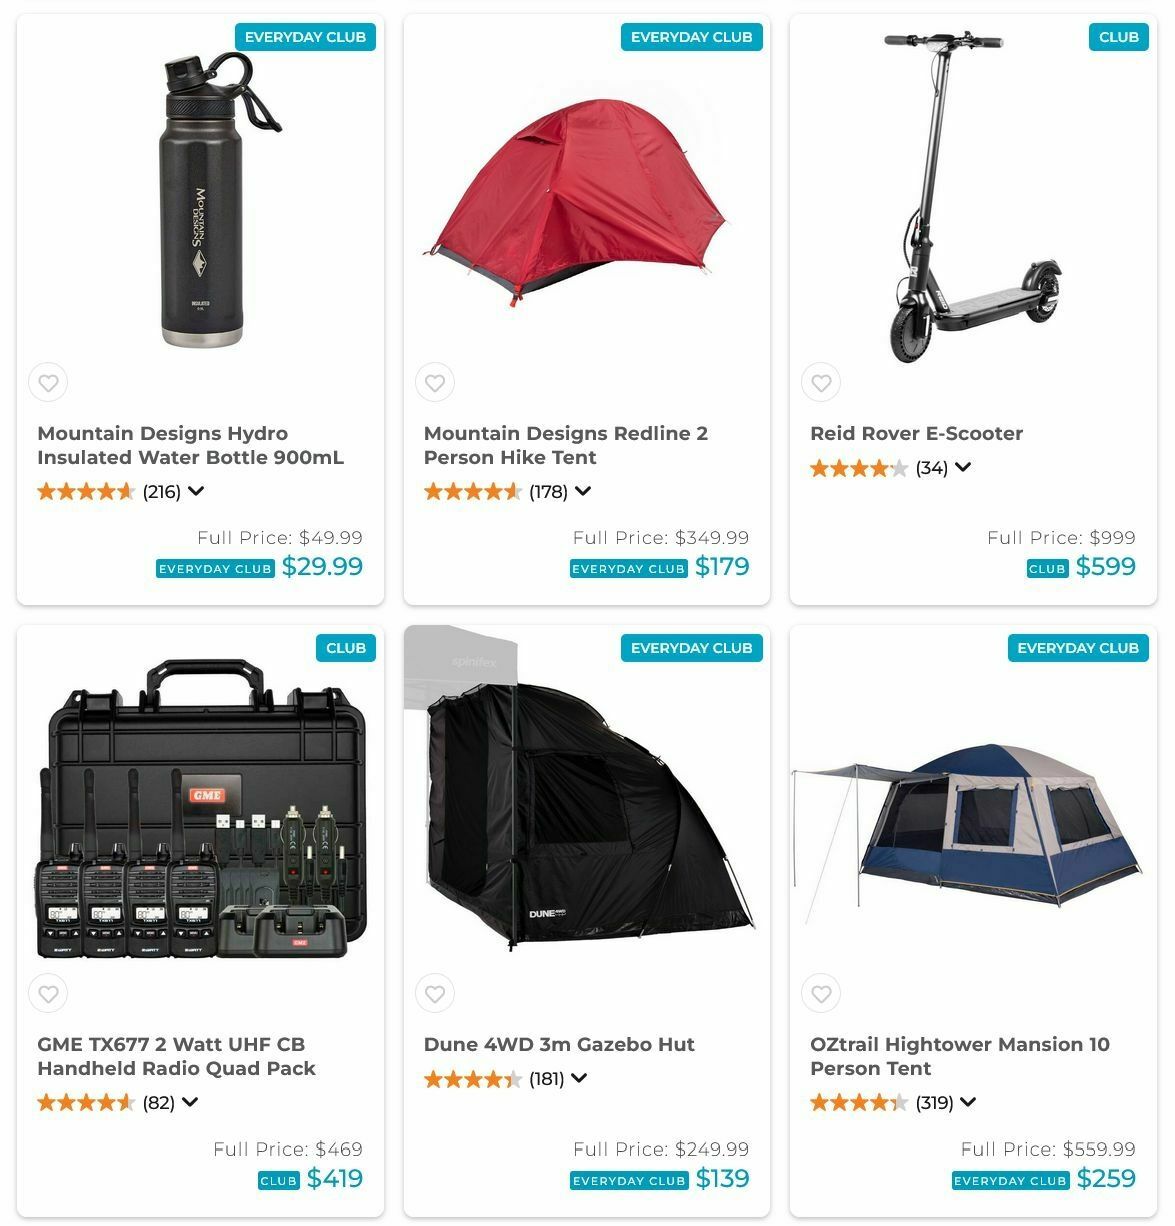Viewport: 1175px width, 1226px height.
Task: Expand ratings arrow next to (319) reviews
Action: click(x=968, y=1102)
